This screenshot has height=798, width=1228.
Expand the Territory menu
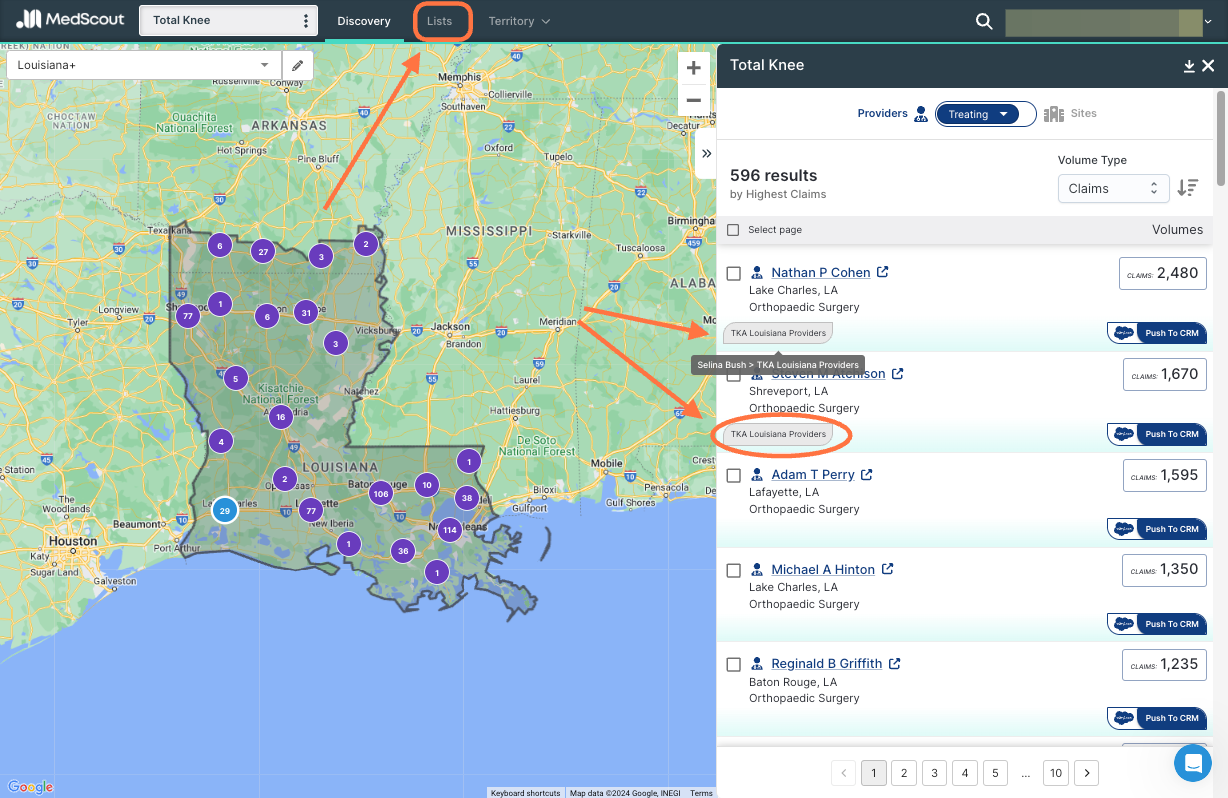tap(519, 21)
